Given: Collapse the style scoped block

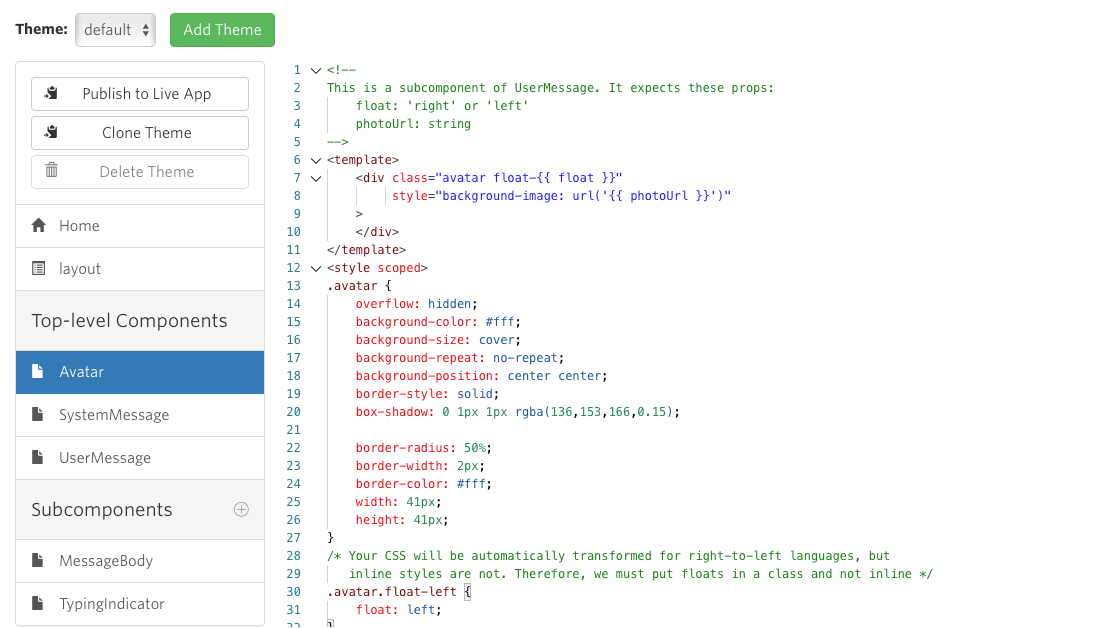Looking at the screenshot, I should pos(316,268).
